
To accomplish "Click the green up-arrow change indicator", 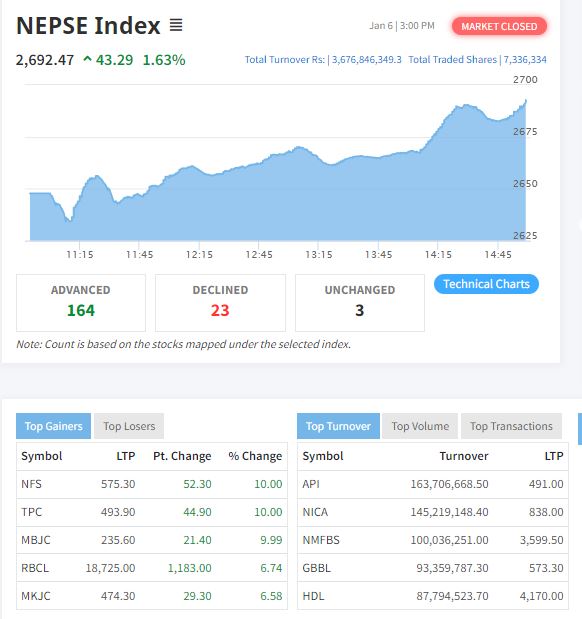I will [88, 60].
